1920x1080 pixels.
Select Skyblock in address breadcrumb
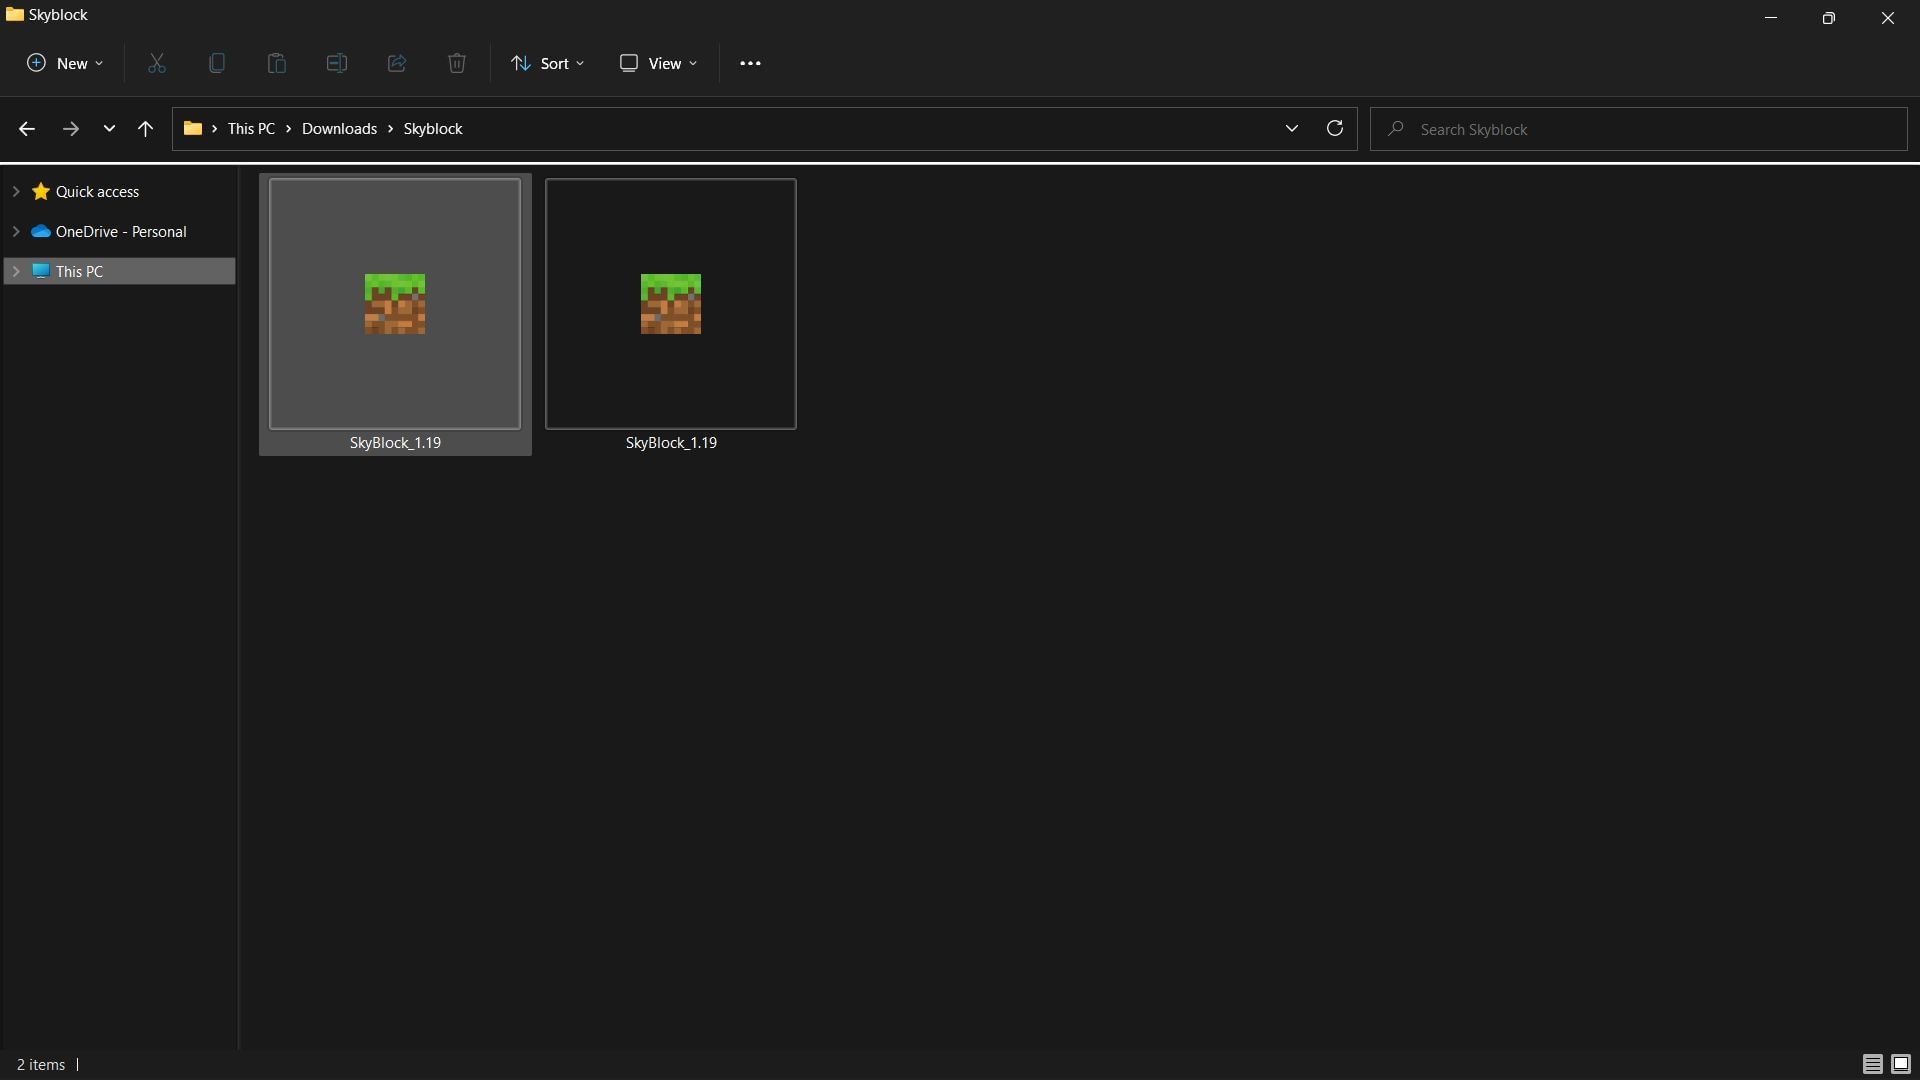[433, 129]
